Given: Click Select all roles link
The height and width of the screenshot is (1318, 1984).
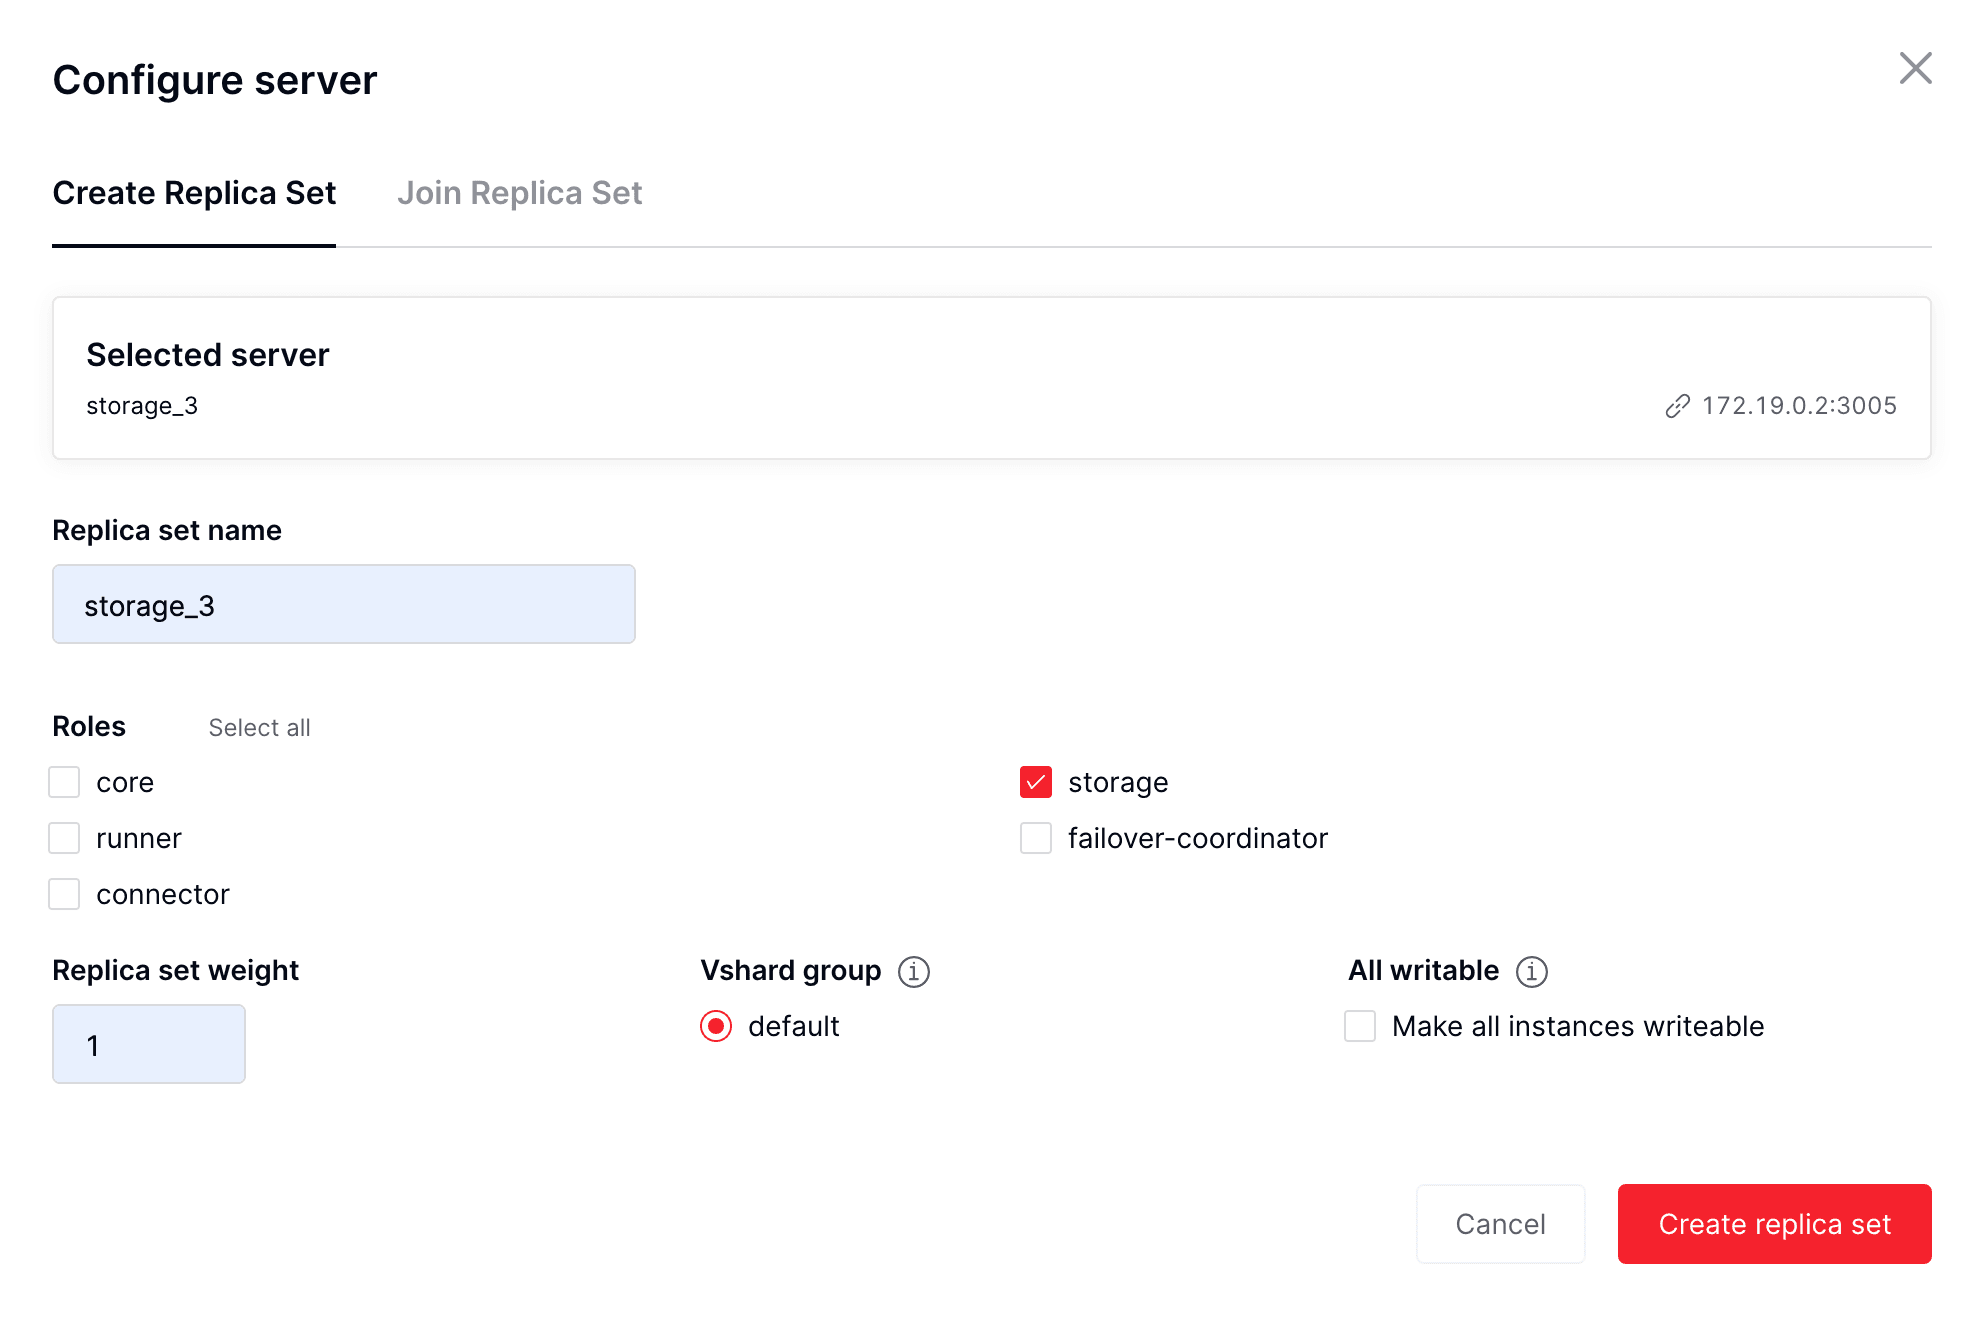Looking at the screenshot, I should pyautogui.click(x=259, y=728).
